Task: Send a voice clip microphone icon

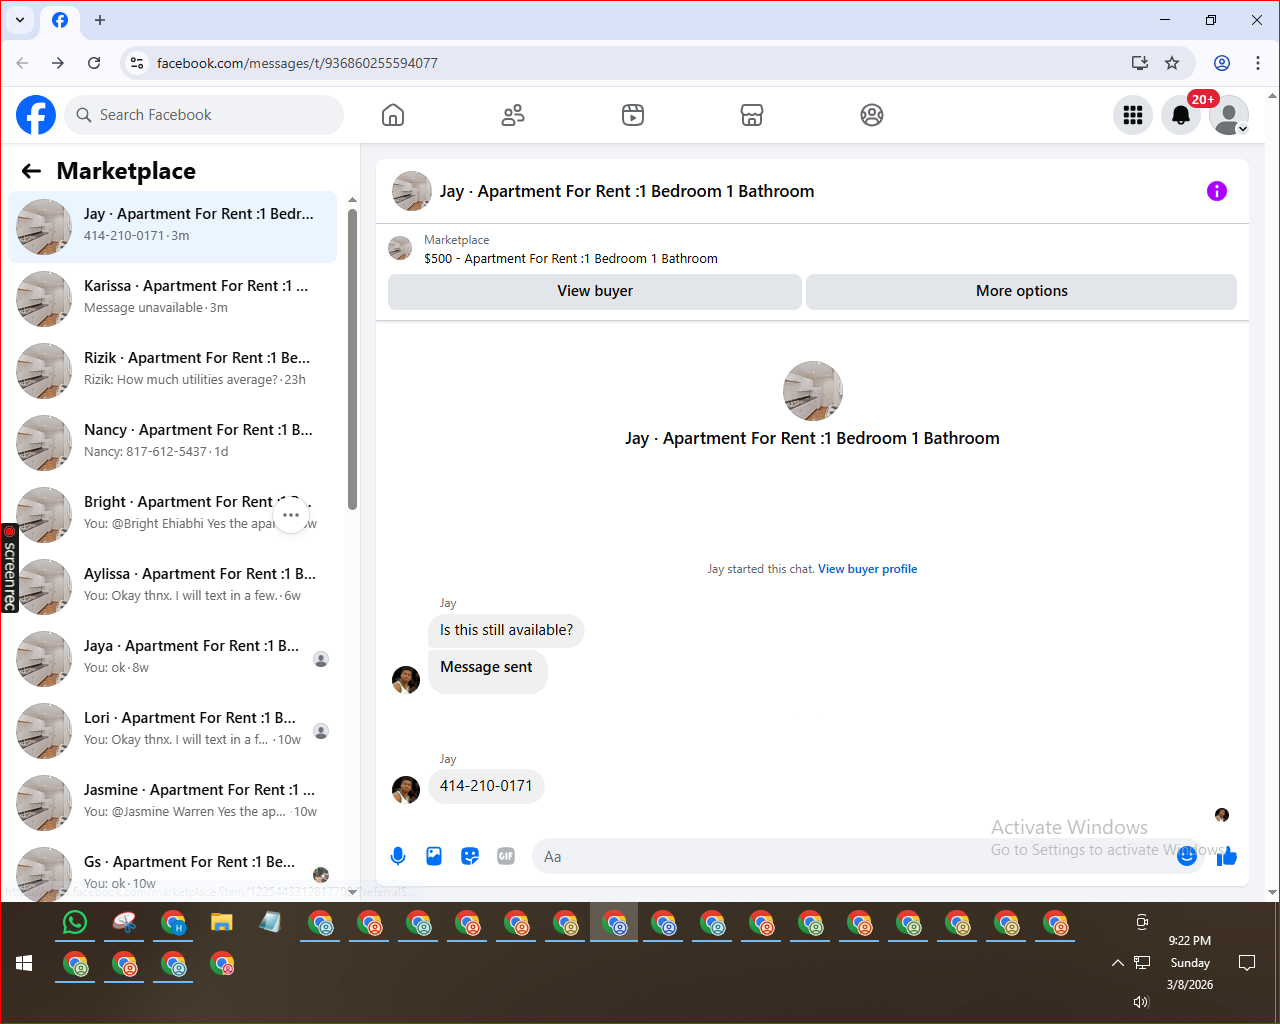Action: point(398,856)
